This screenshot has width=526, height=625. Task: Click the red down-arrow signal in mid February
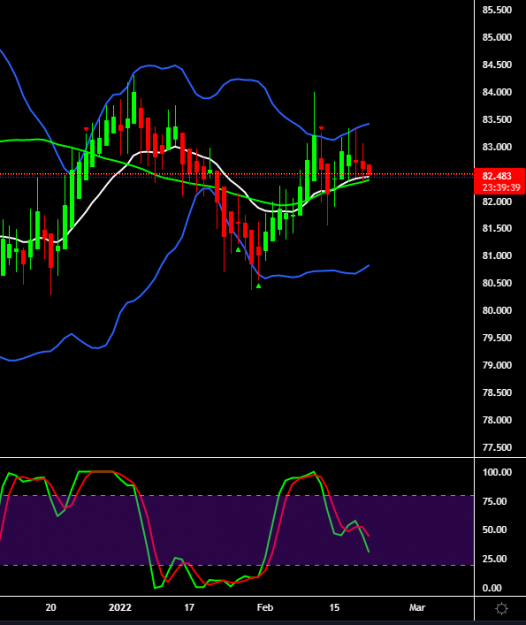(x=321, y=128)
